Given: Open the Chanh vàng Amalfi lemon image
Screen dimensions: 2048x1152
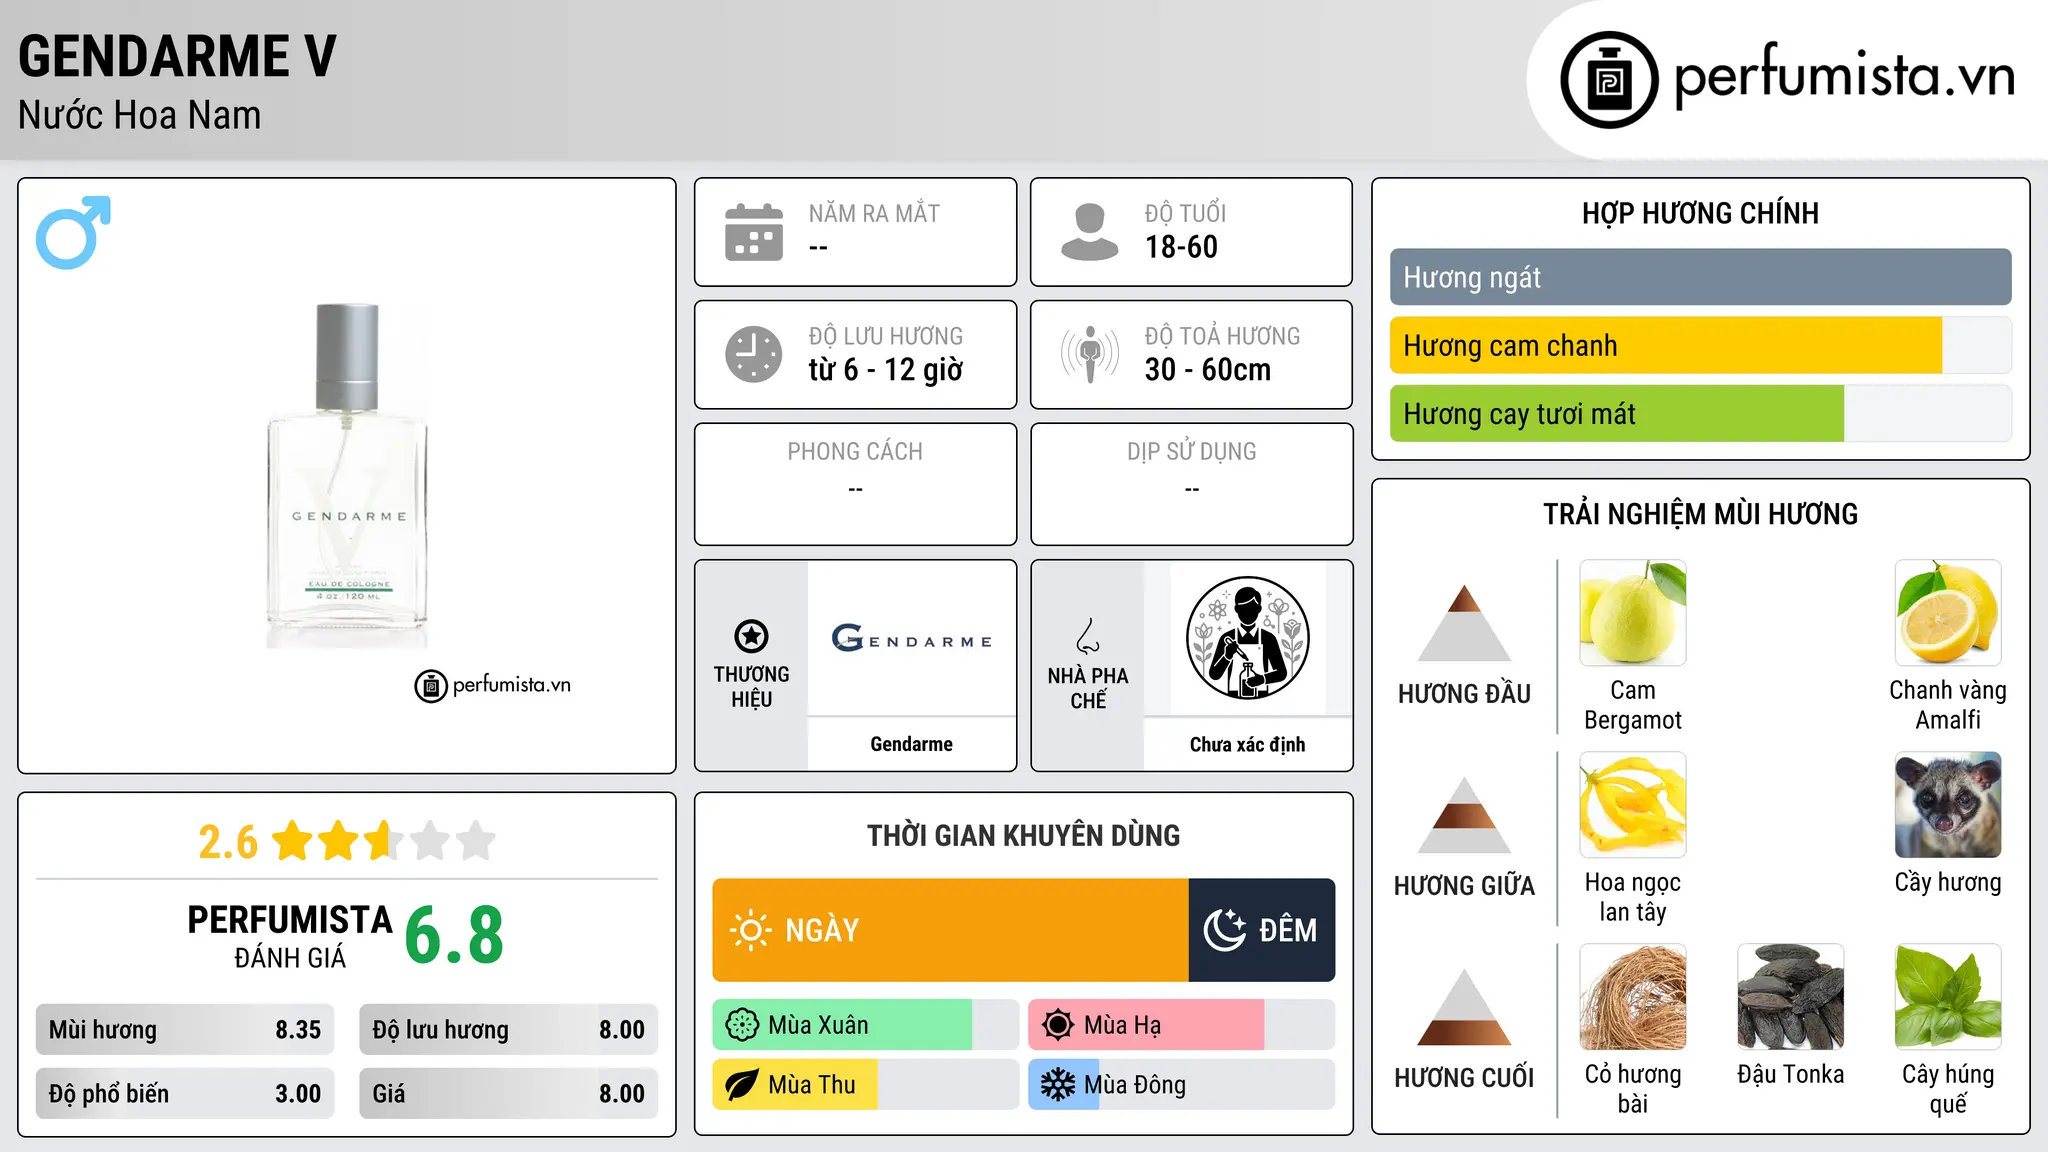Looking at the screenshot, I should tap(1948, 613).
